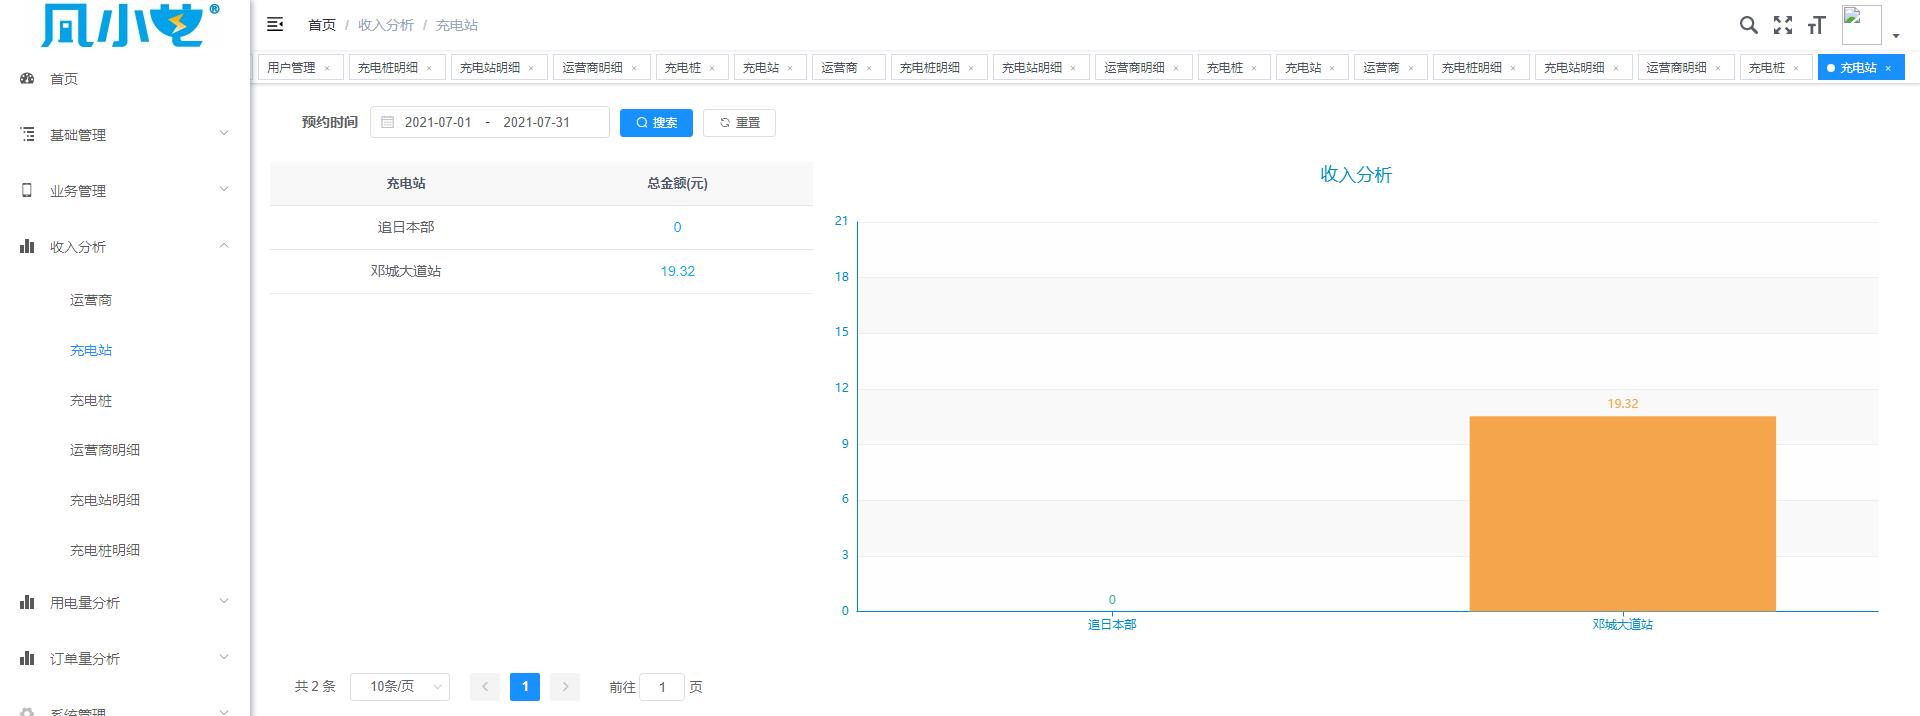Select 运营商 in sidebar submenu
1920x716 pixels.
[x=91, y=300]
